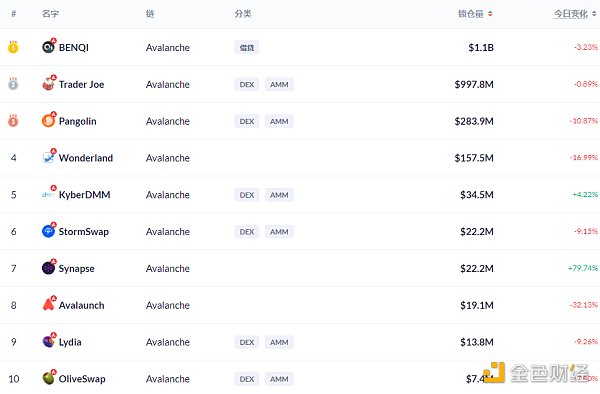Viewport: 600px width, 394px height.
Task: Click the gold first-place medal icon
Action: point(13,47)
